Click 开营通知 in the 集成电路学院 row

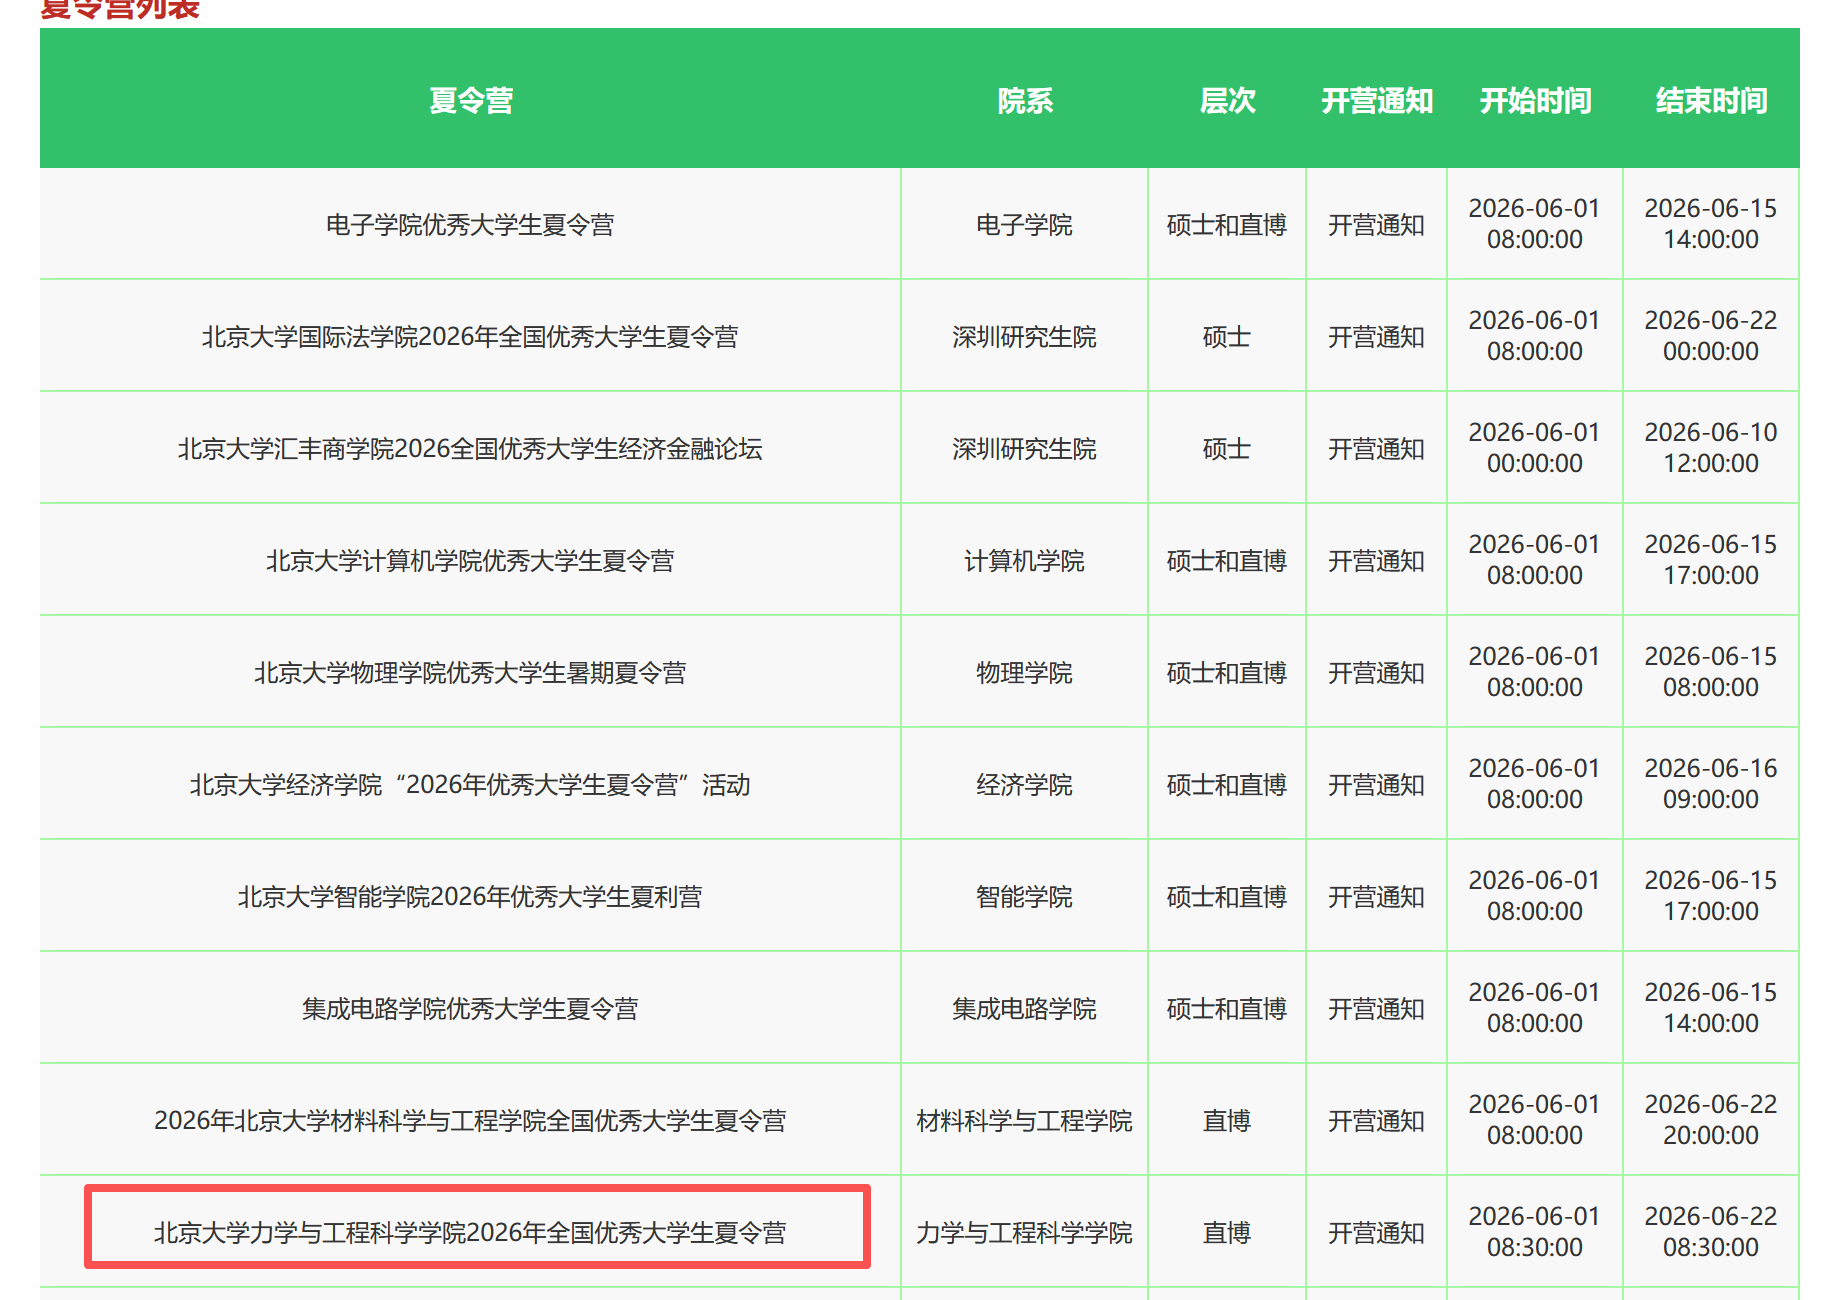[1376, 1009]
